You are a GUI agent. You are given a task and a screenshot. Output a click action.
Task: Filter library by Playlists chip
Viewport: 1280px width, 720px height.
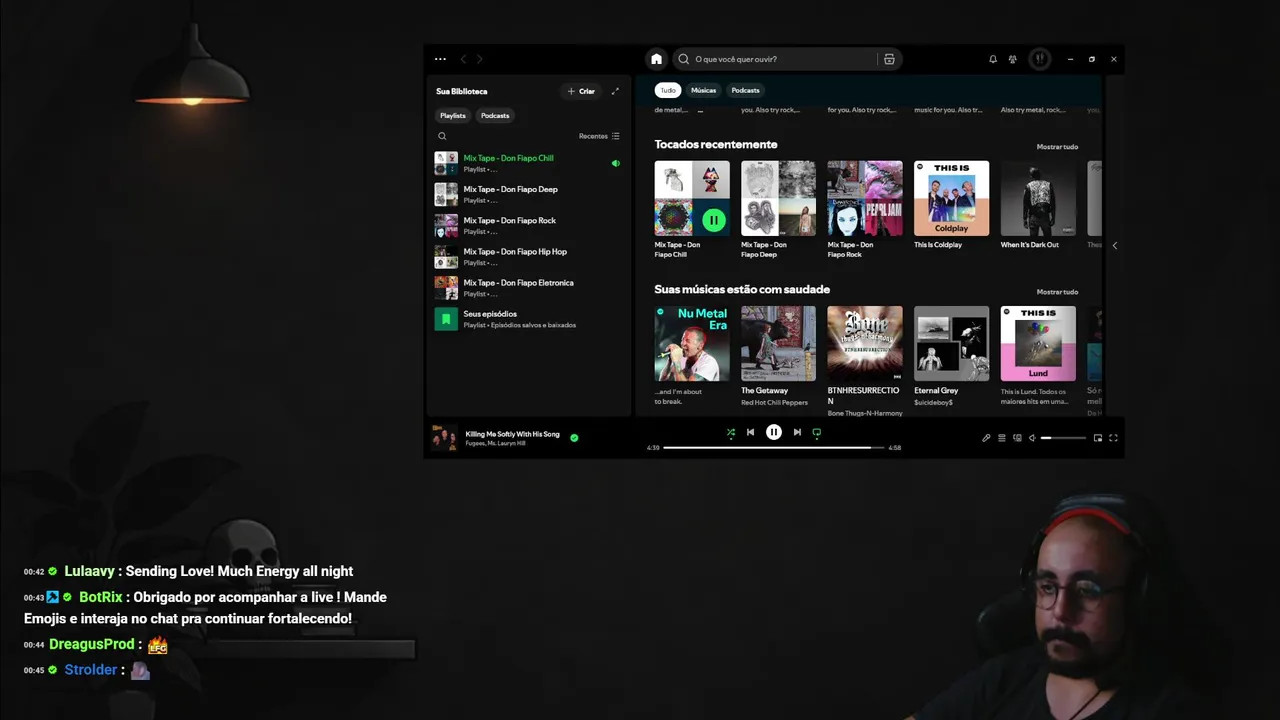click(x=453, y=115)
